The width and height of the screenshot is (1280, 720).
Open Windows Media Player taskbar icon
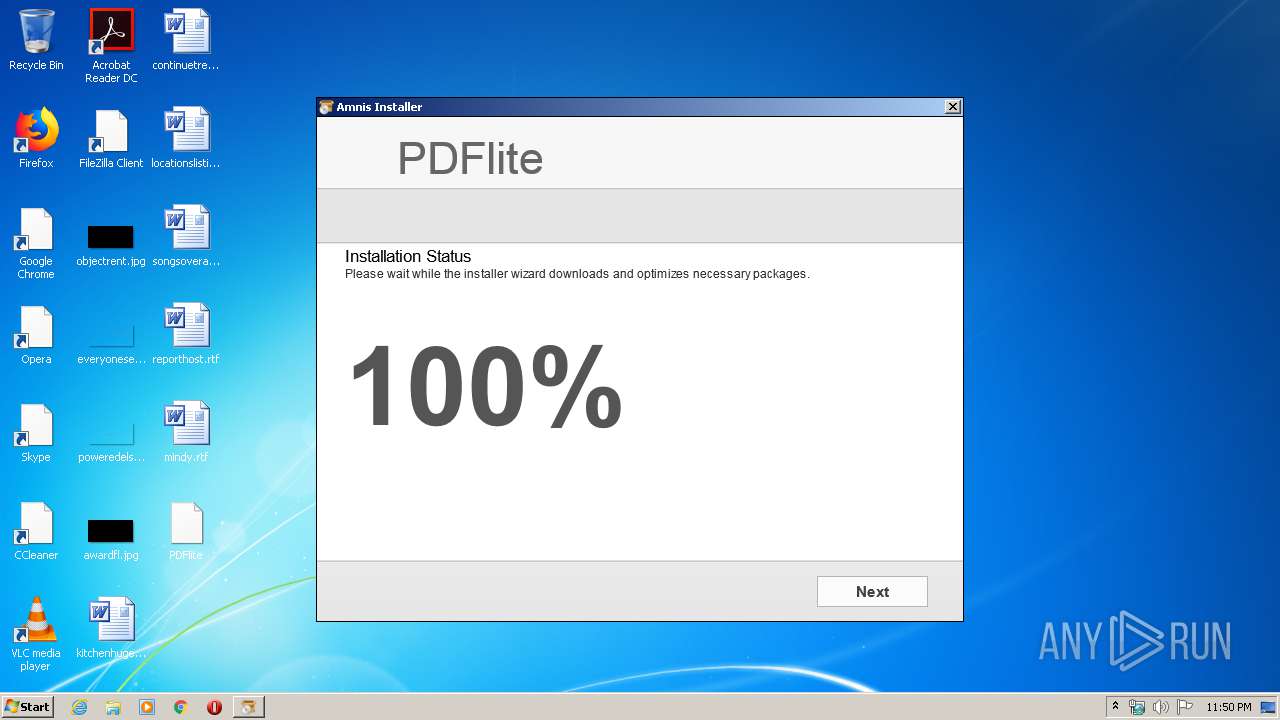[x=147, y=707]
